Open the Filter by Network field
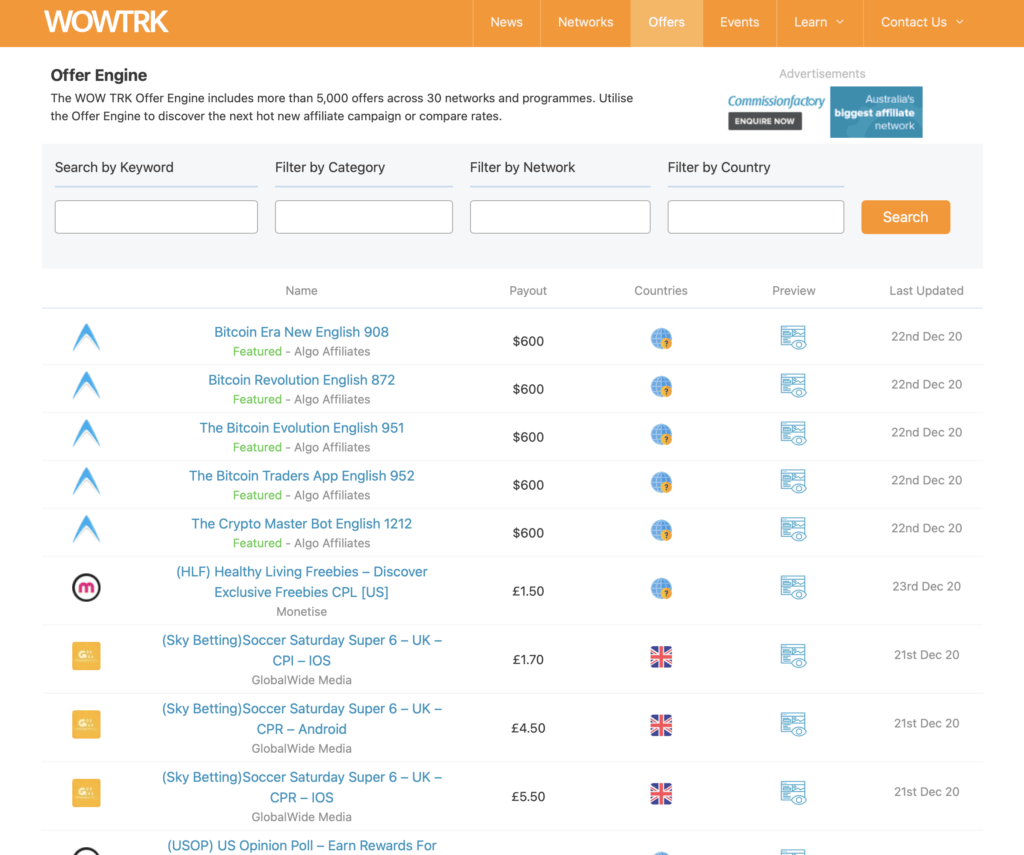This screenshot has width=1024, height=855. pyautogui.click(x=559, y=217)
